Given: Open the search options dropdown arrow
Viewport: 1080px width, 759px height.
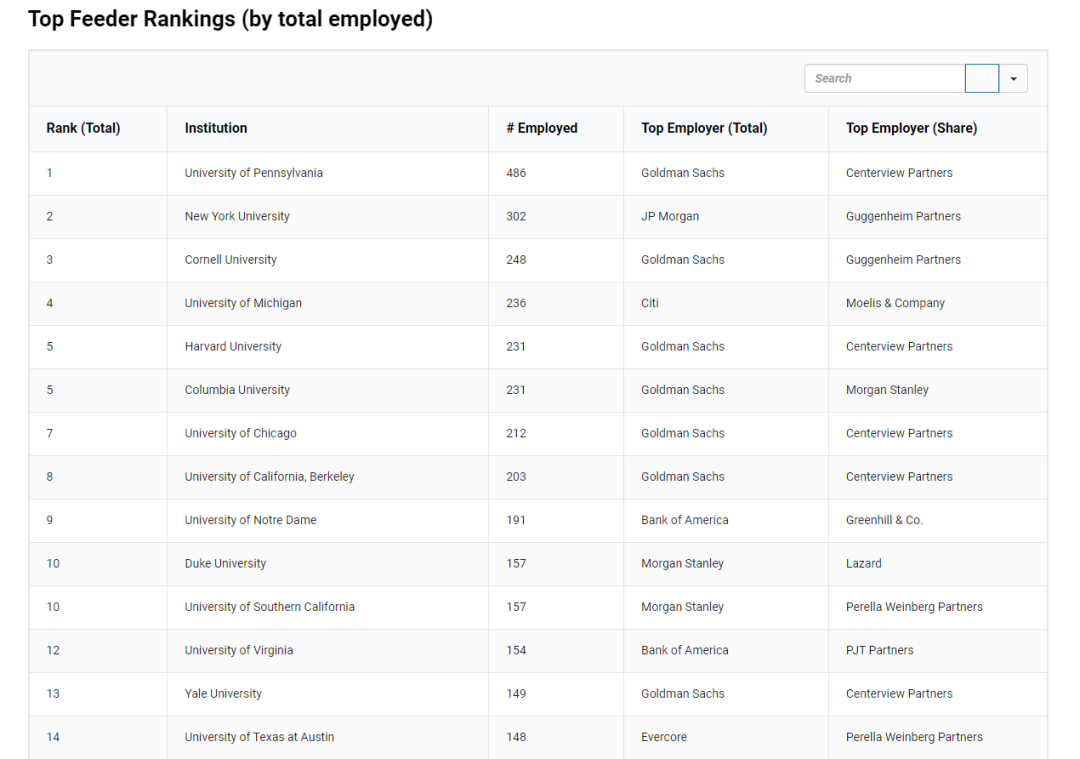Looking at the screenshot, I should [1013, 79].
